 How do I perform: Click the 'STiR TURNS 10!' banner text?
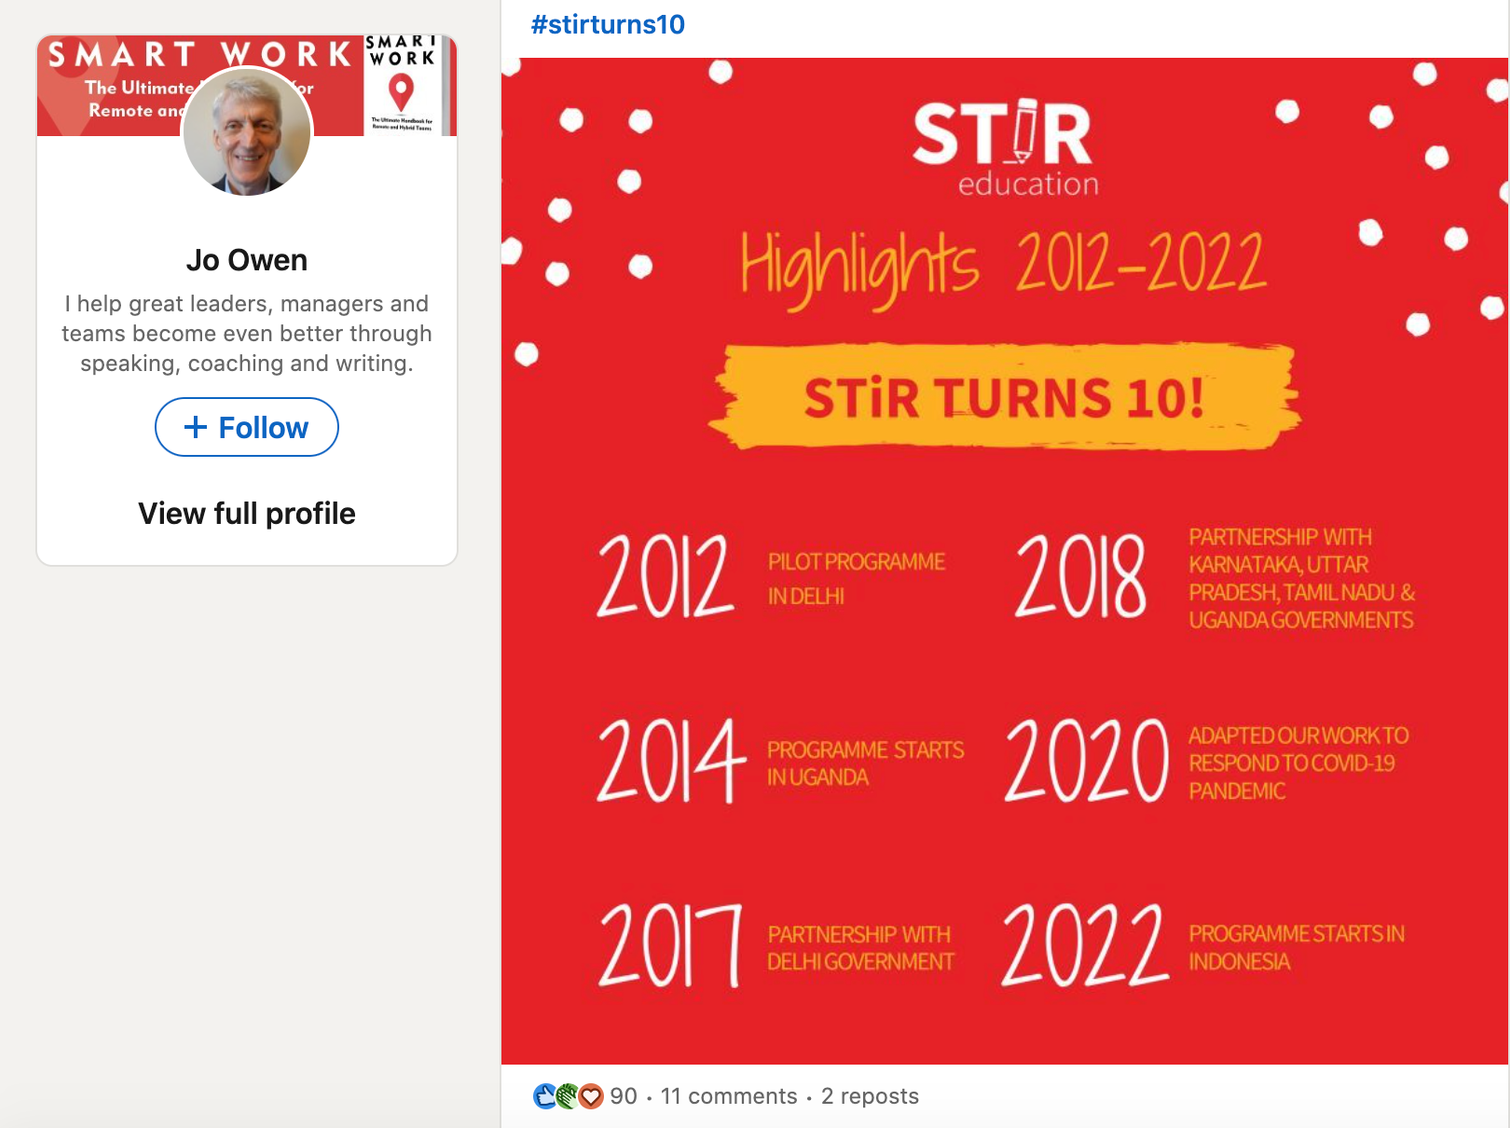click(x=1004, y=397)
